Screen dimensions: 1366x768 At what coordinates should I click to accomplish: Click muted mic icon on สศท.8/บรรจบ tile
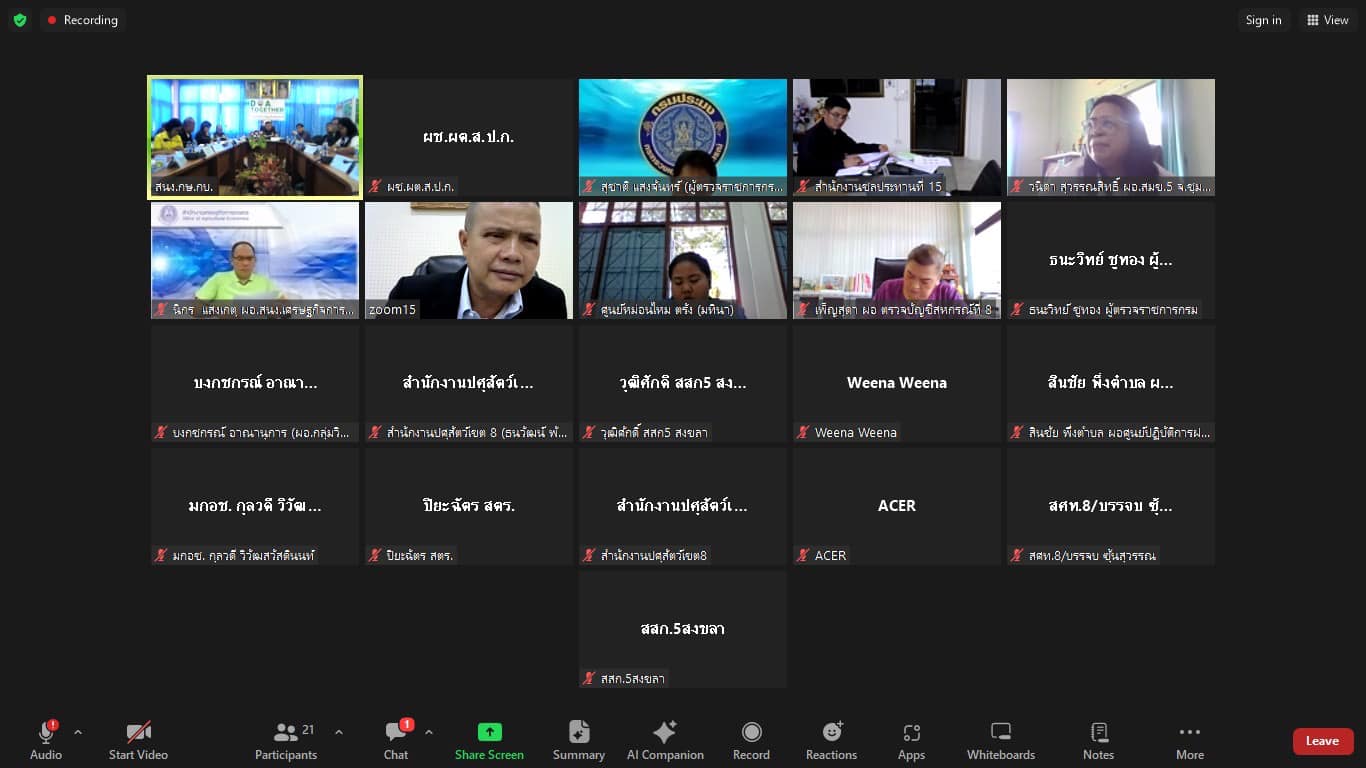coord(1017,556)
